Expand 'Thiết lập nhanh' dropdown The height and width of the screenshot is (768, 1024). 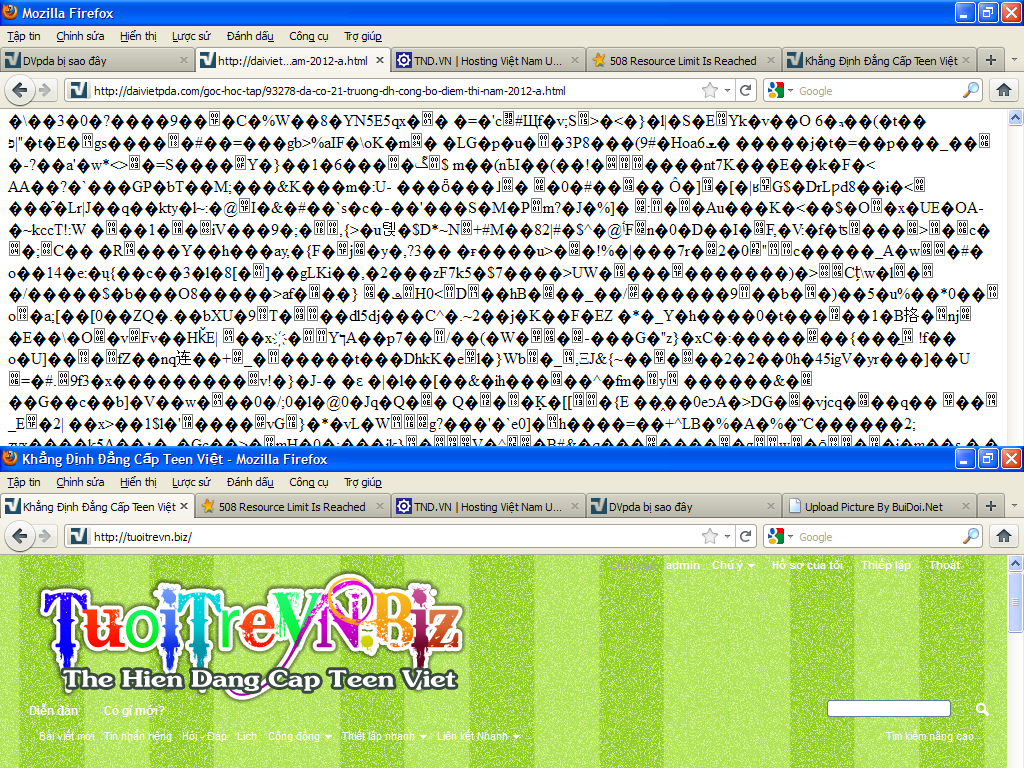384,737
